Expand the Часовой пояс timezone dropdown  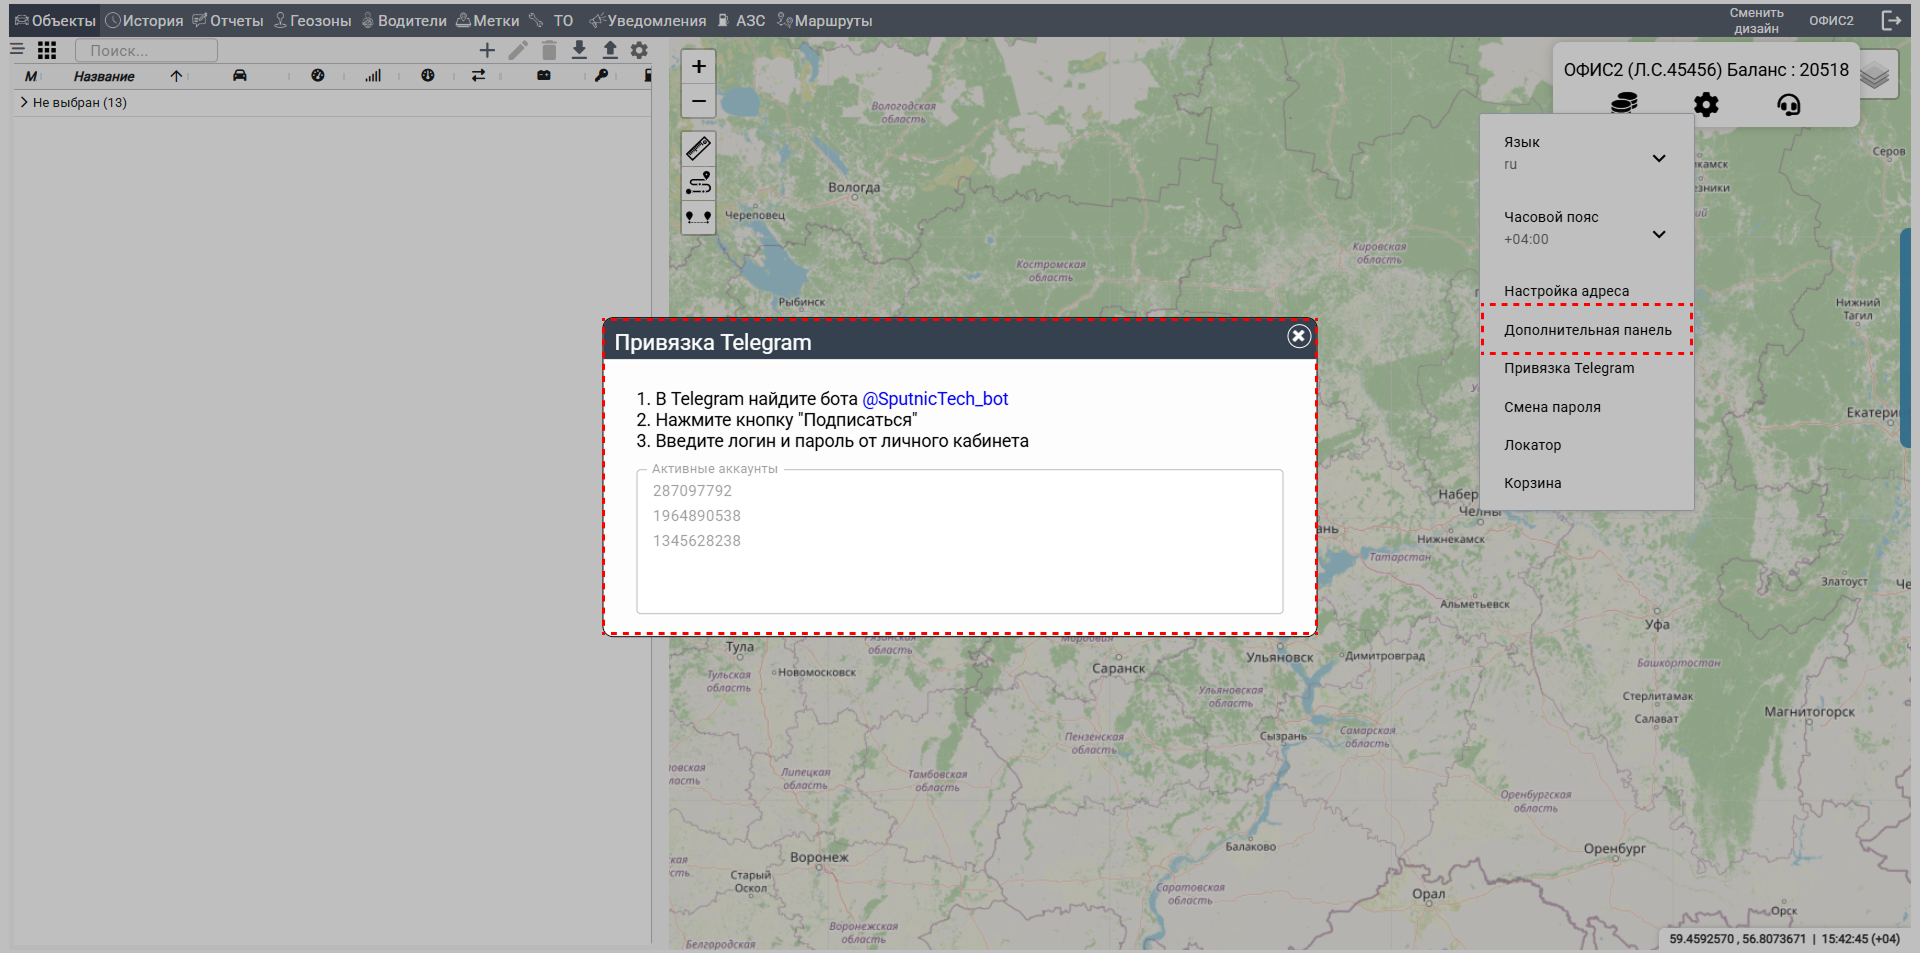[x=1658, y=234]
